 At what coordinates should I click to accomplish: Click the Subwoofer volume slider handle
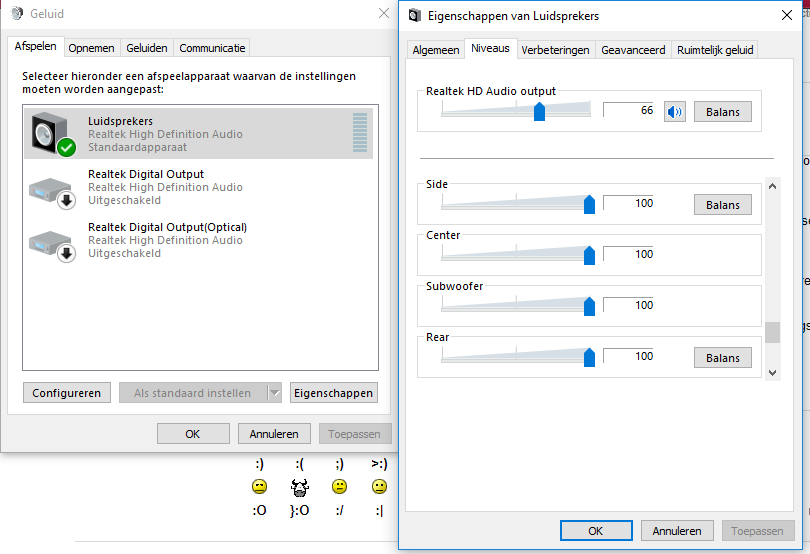[x=589, y=306]
